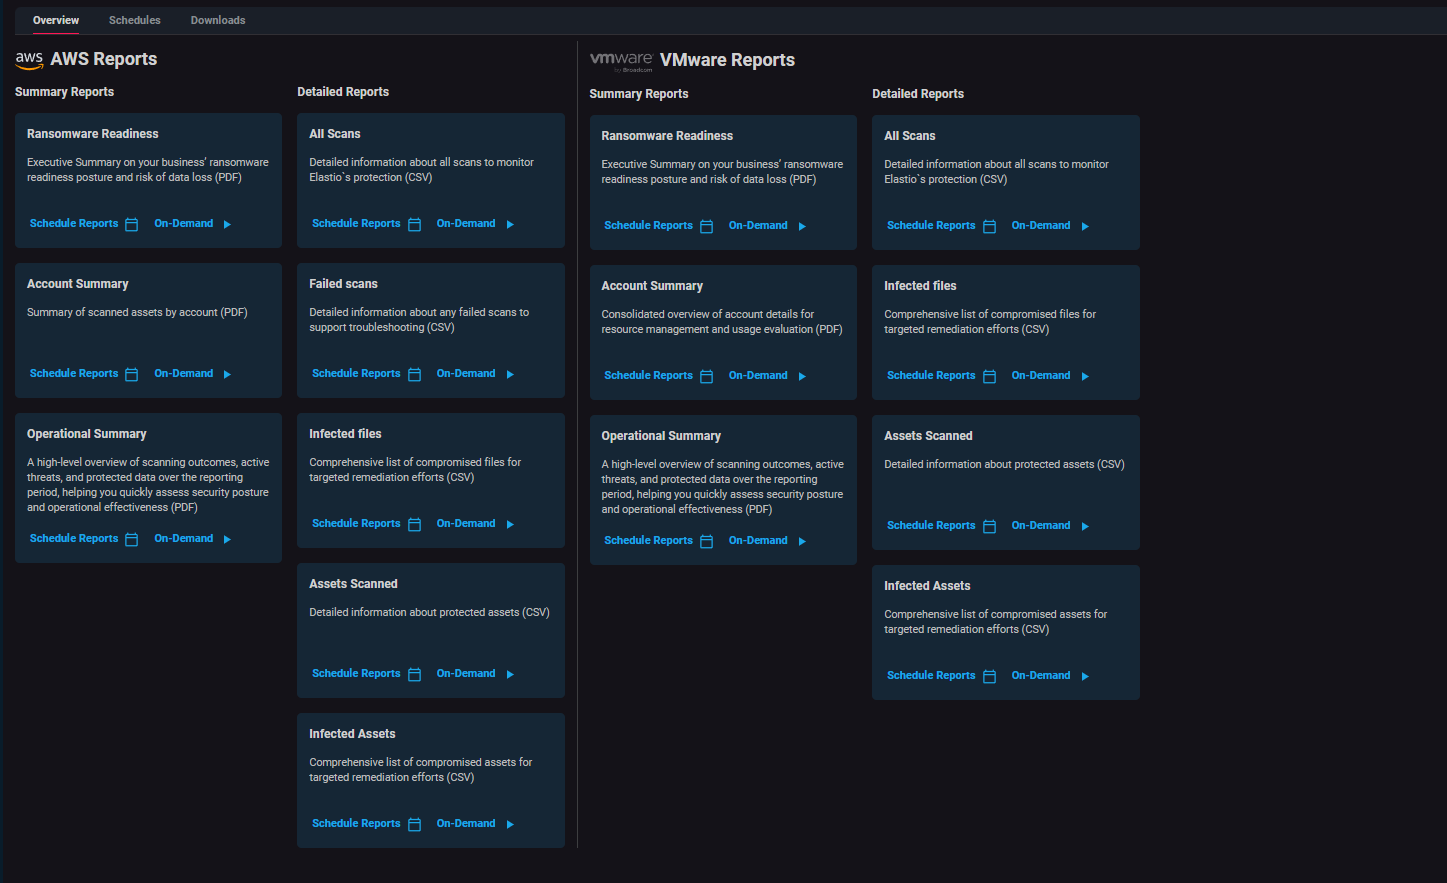Run On-Demand report for AWS Assets Scanned
The width and height of the screenshot is (1447, 883).
click(x=465, y=673)
